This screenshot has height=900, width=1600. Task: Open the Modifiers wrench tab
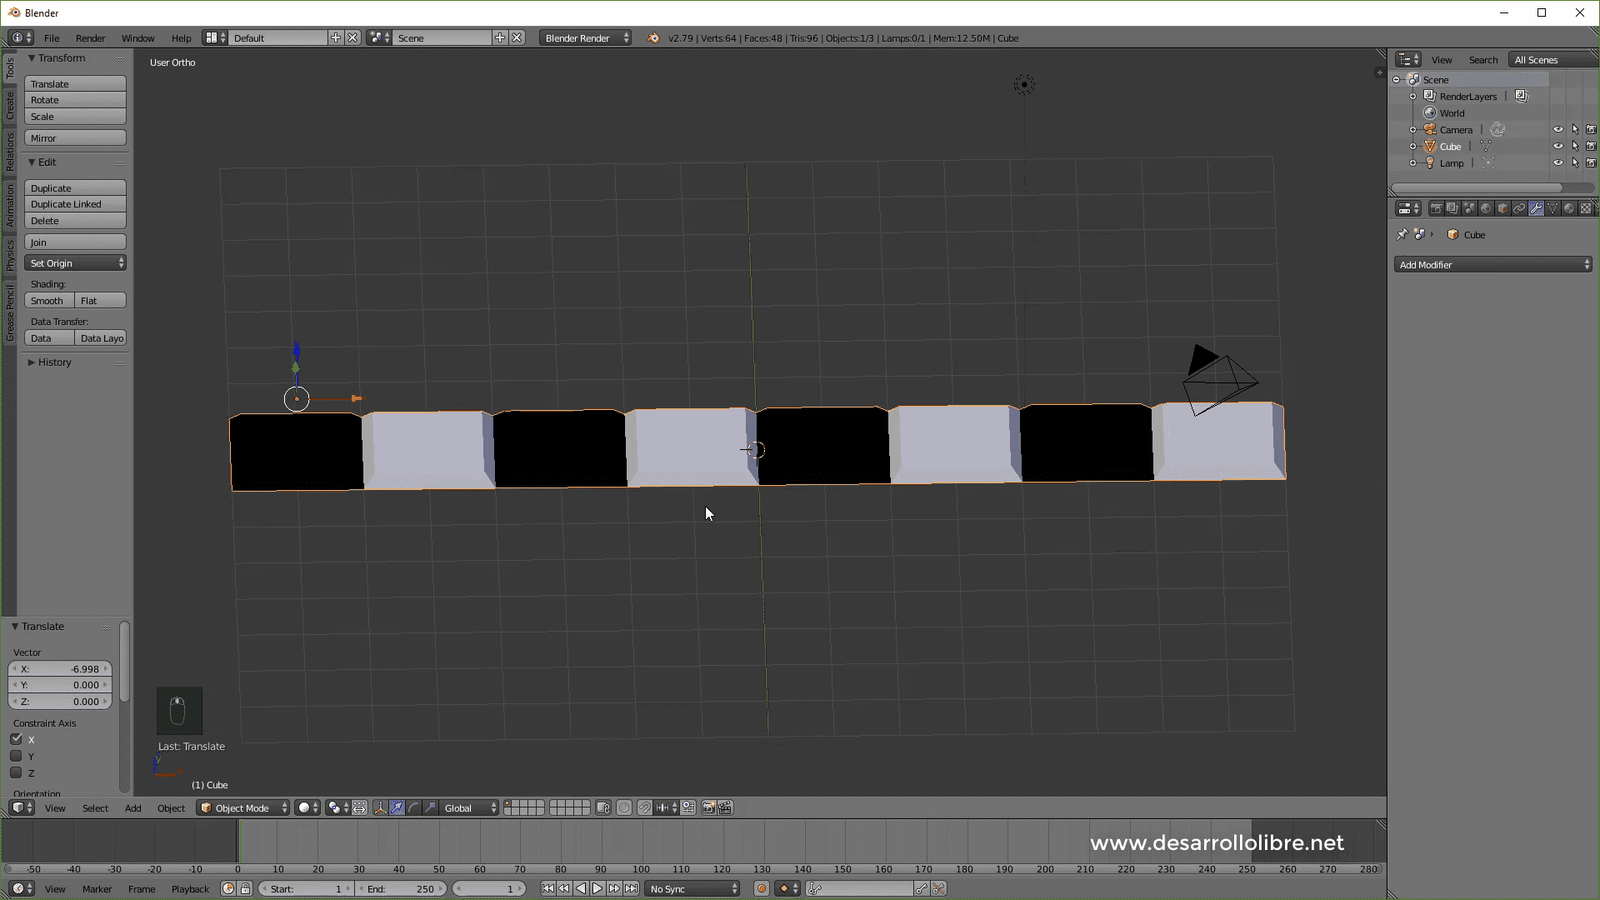tap(1536, 208)
